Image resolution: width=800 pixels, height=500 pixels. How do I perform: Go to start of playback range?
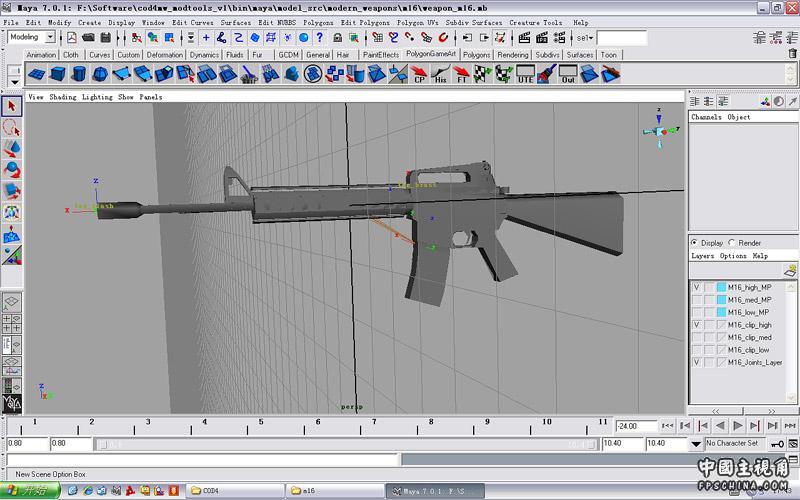coord(667,426)
